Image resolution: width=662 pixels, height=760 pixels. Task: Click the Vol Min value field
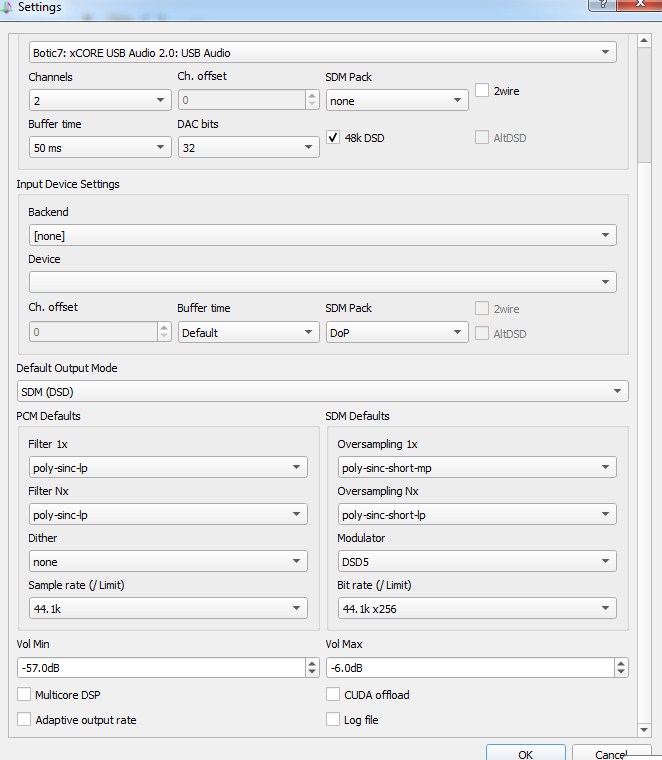[160, 668]
